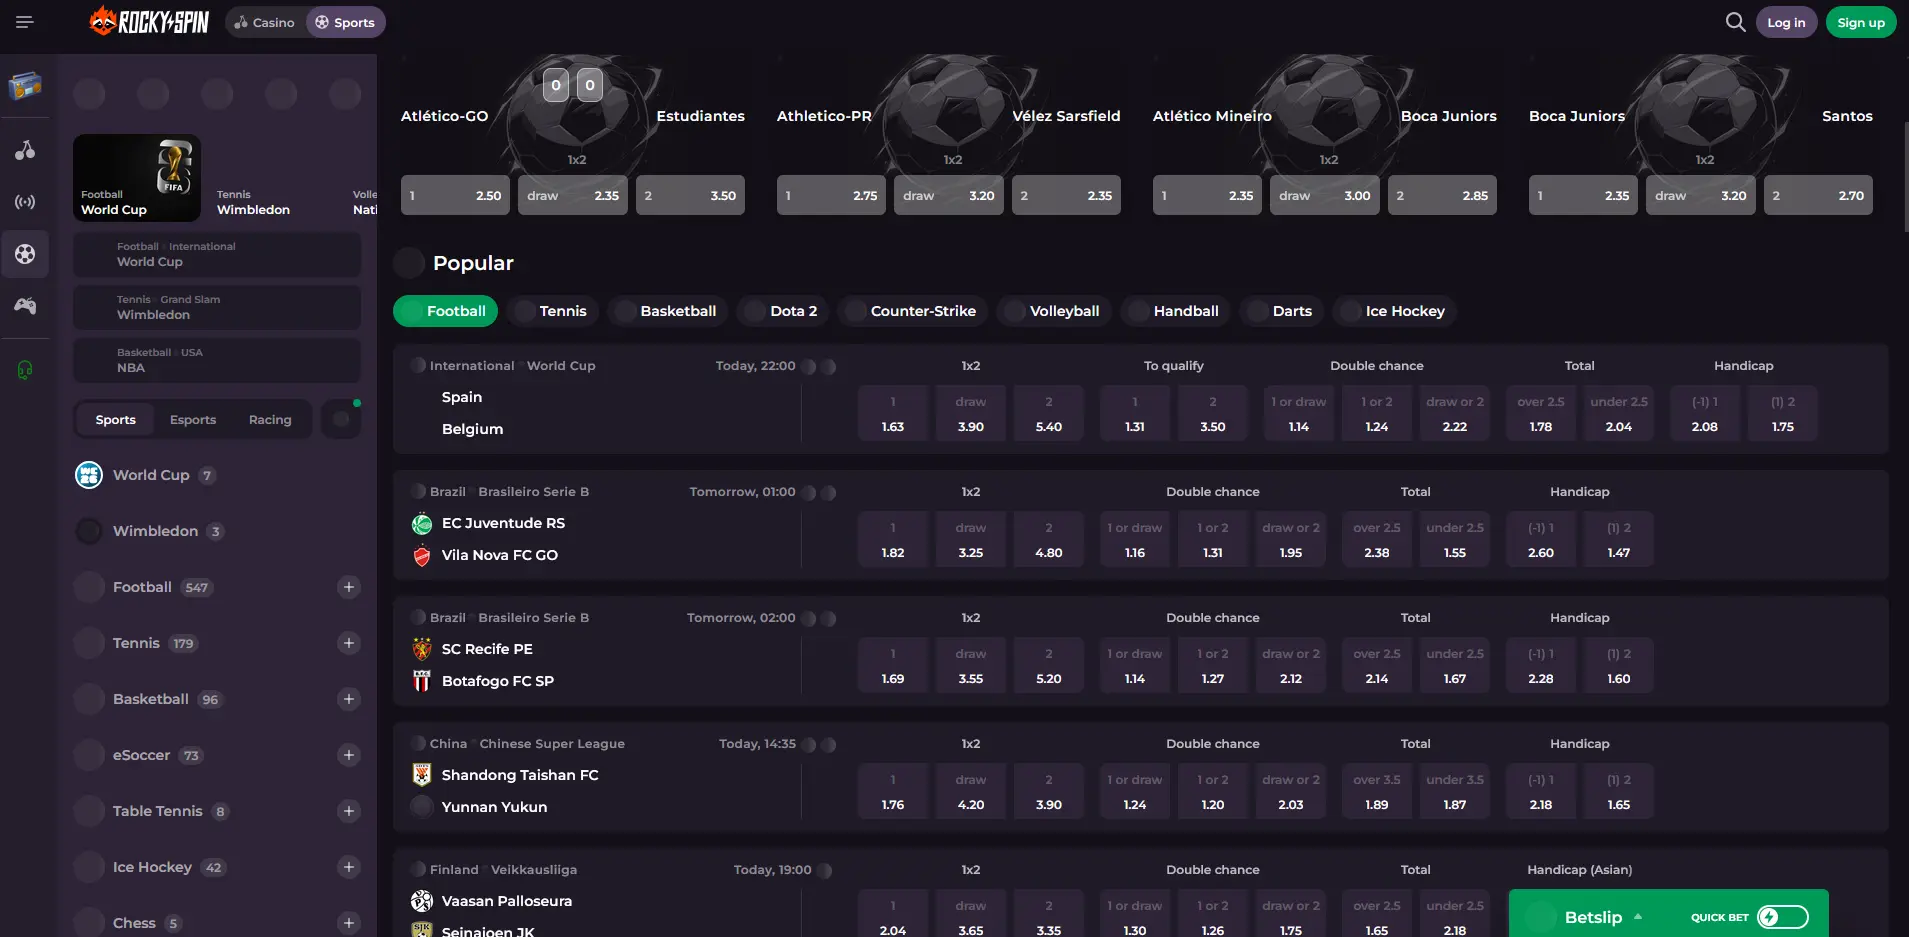This screenshot has width=1909, height=937.
Task: Expand the Tennis category with plus
Action: [349, 643]
